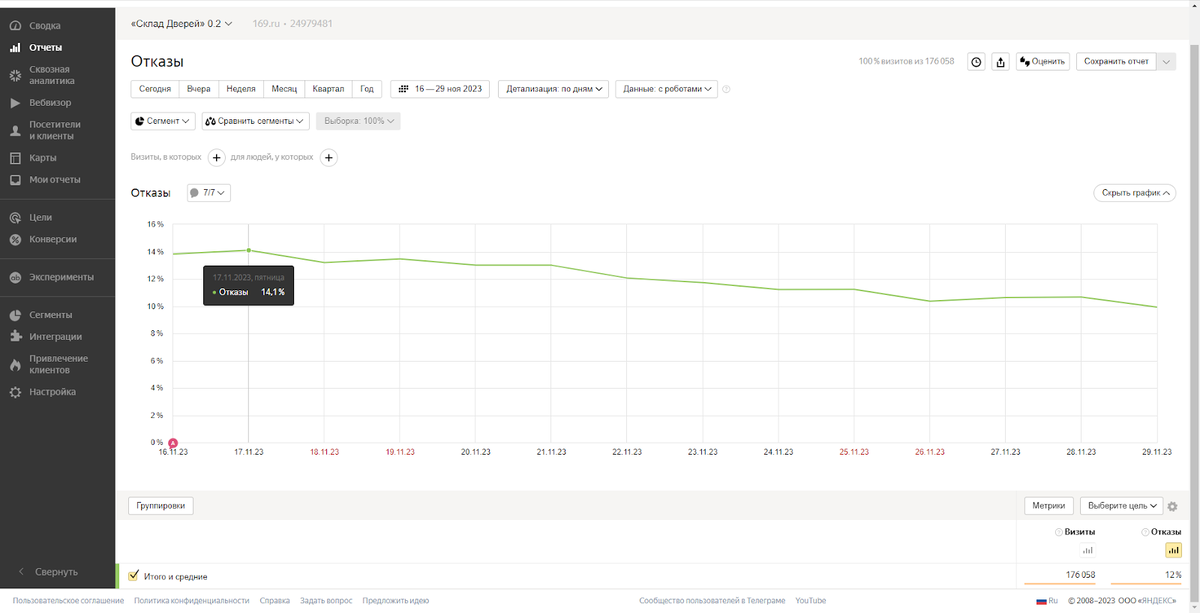Switch language via Ru flag

tap(1047, 601)
